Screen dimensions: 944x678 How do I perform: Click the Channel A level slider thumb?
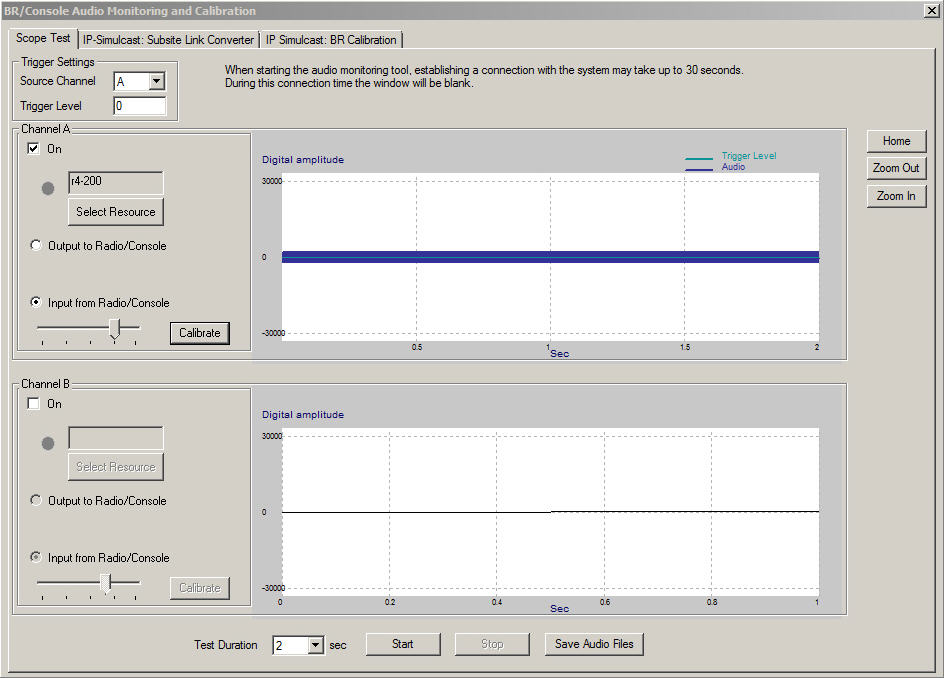click(115, 329)
